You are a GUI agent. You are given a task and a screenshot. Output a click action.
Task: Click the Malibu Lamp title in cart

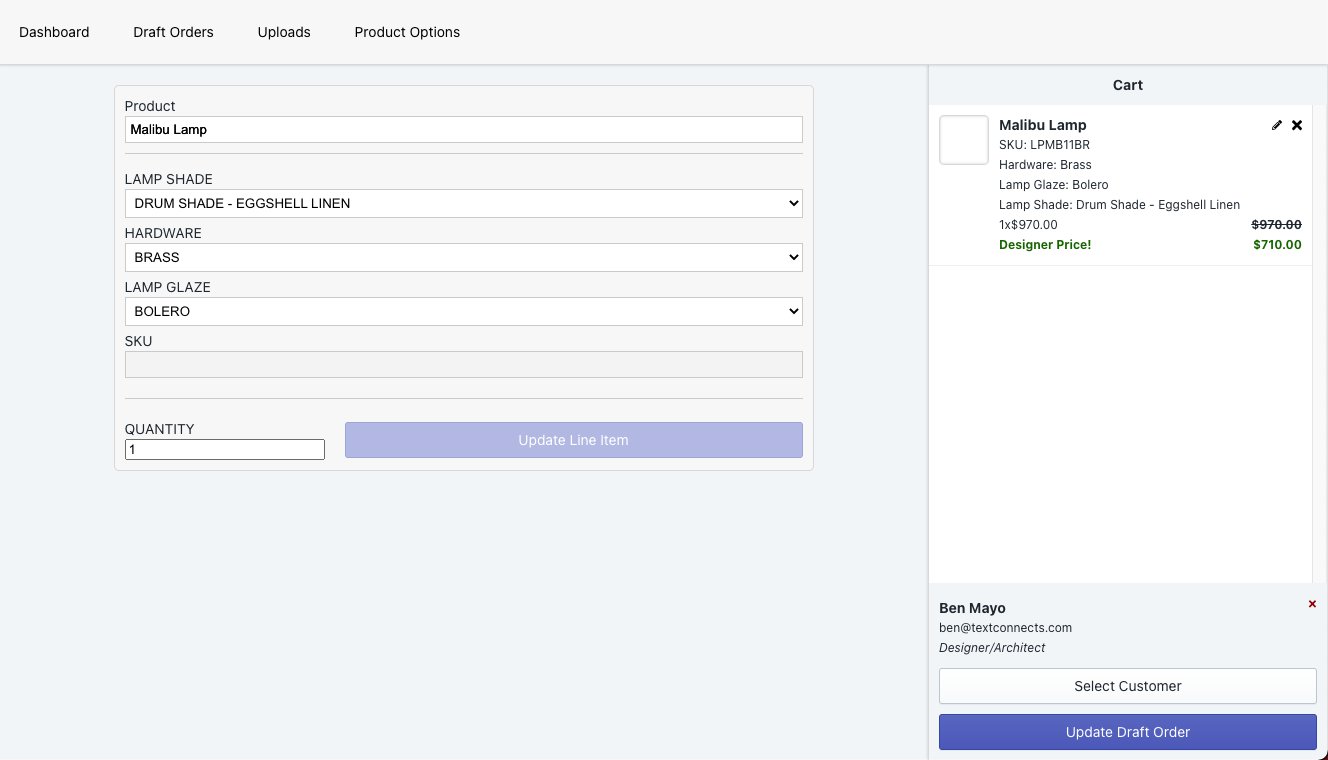click(x=1042, y=125)
